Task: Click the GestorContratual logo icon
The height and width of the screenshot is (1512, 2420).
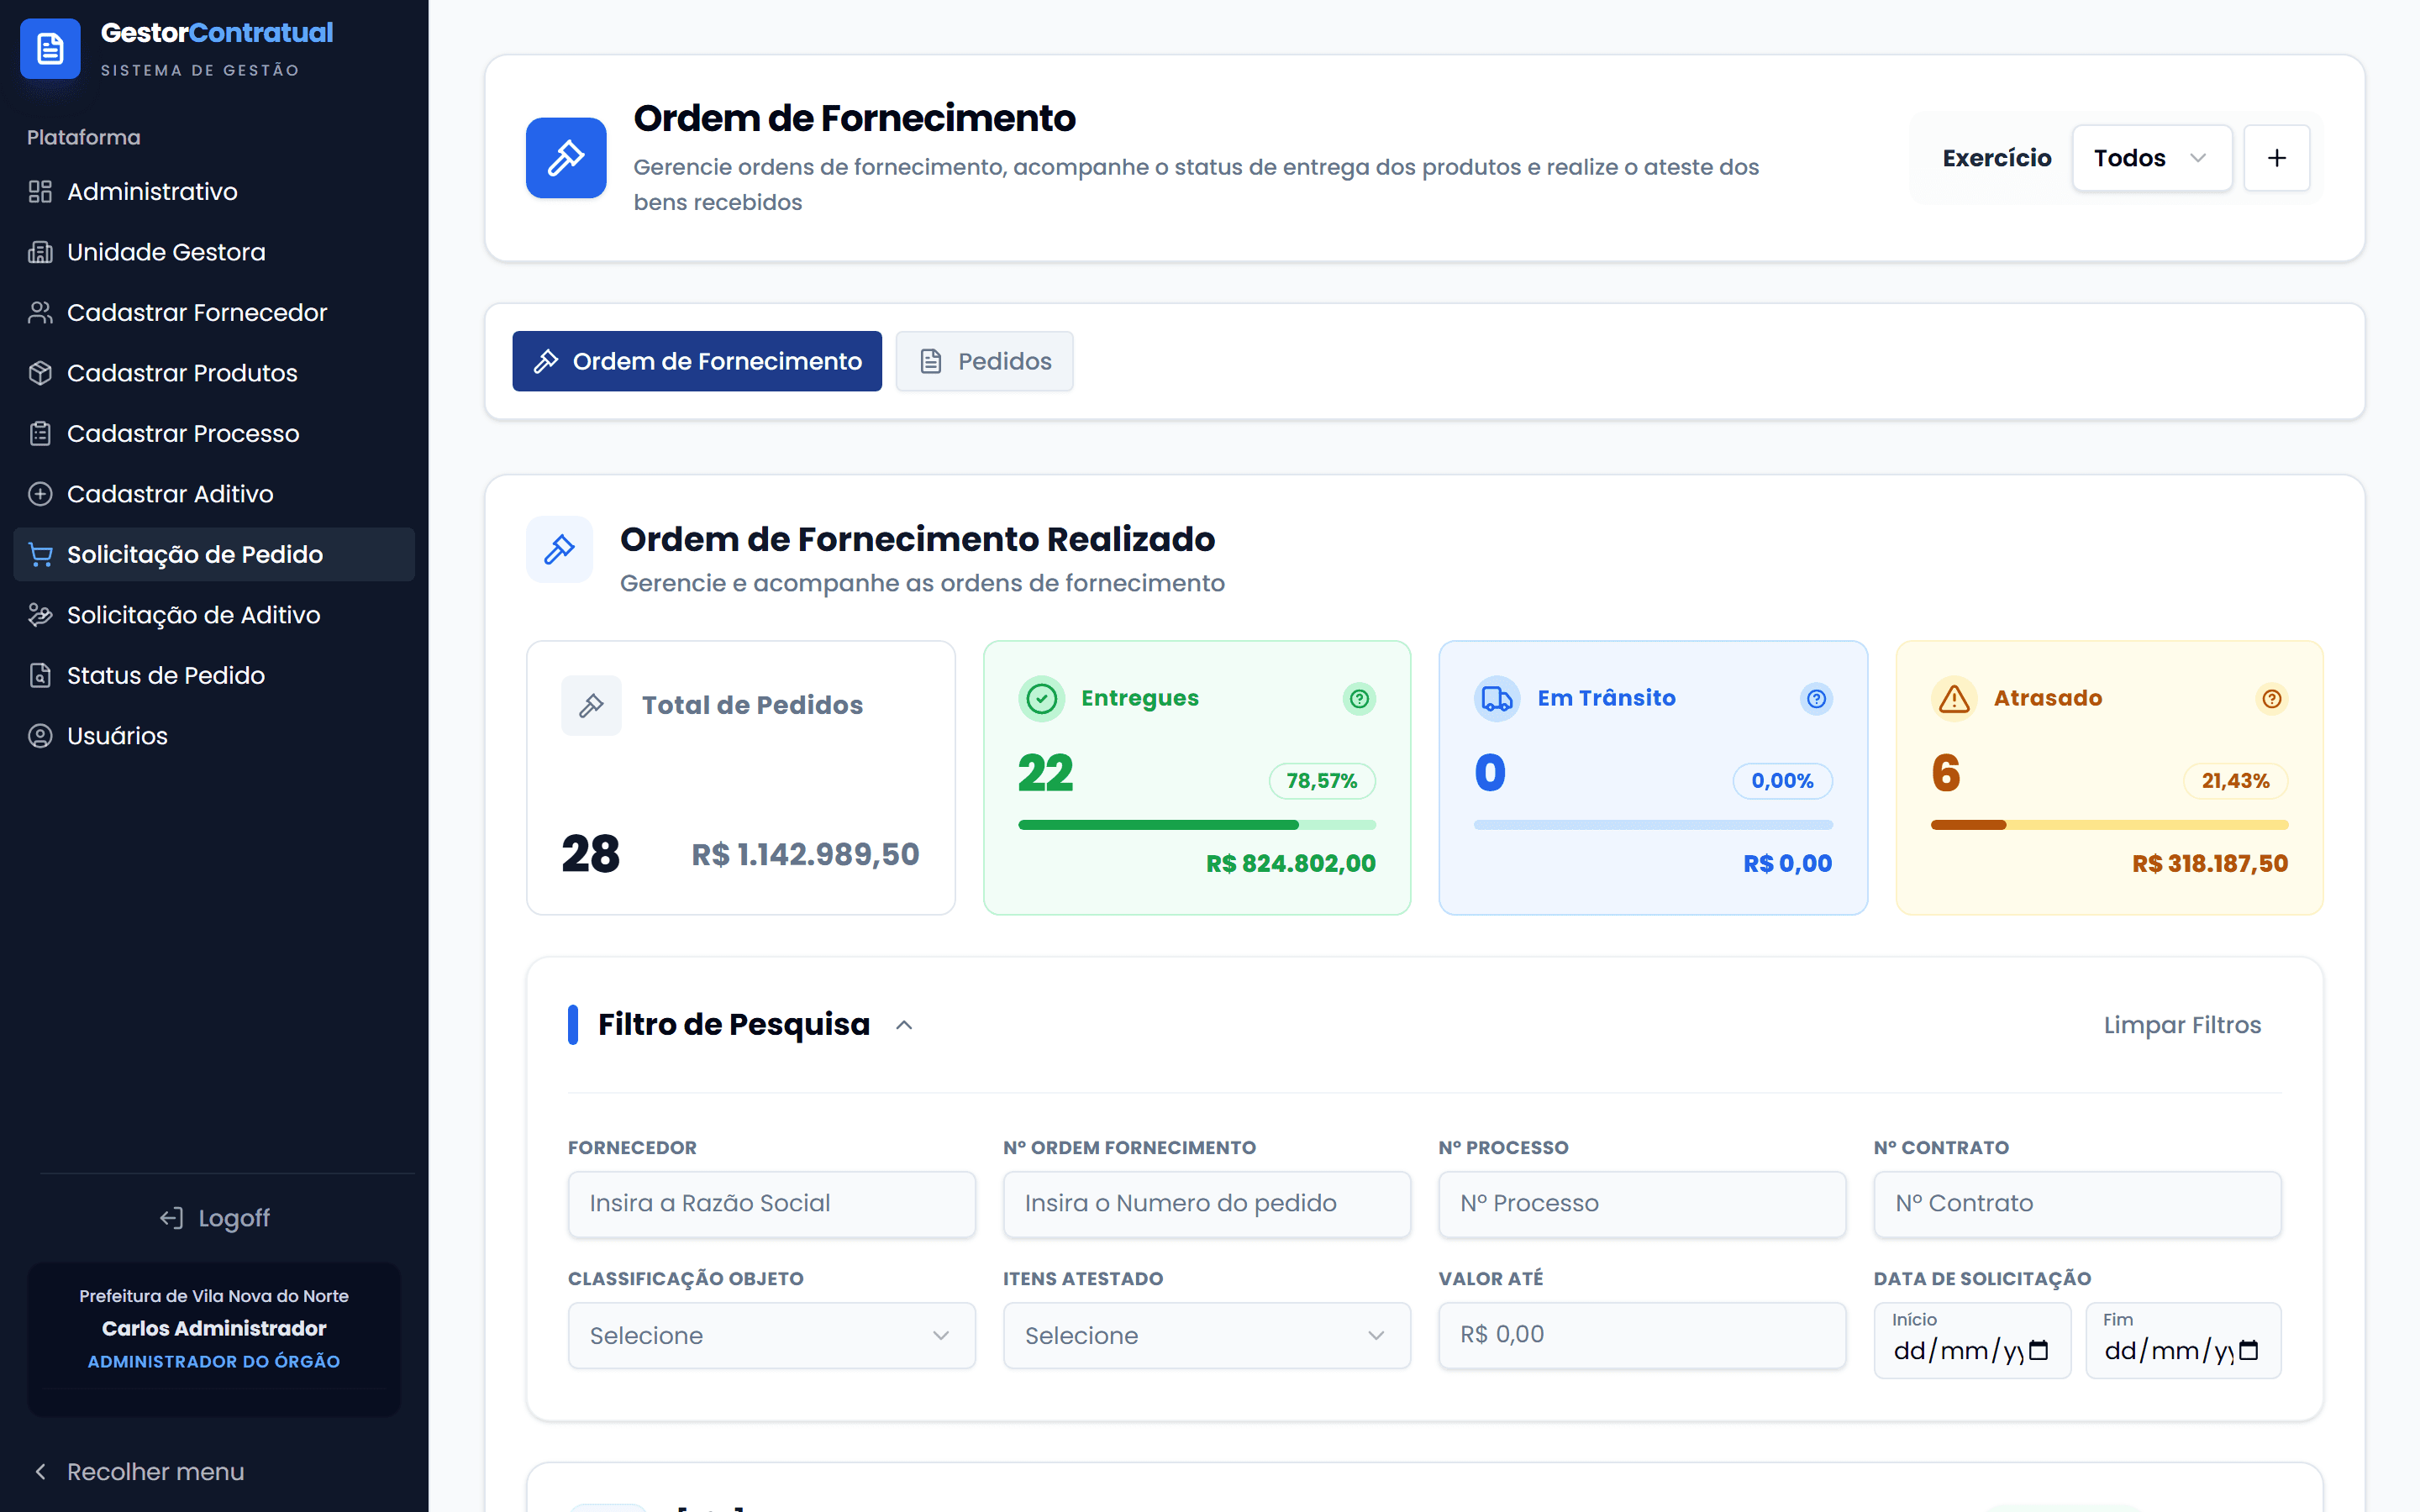Action: [x=50, y=49]
